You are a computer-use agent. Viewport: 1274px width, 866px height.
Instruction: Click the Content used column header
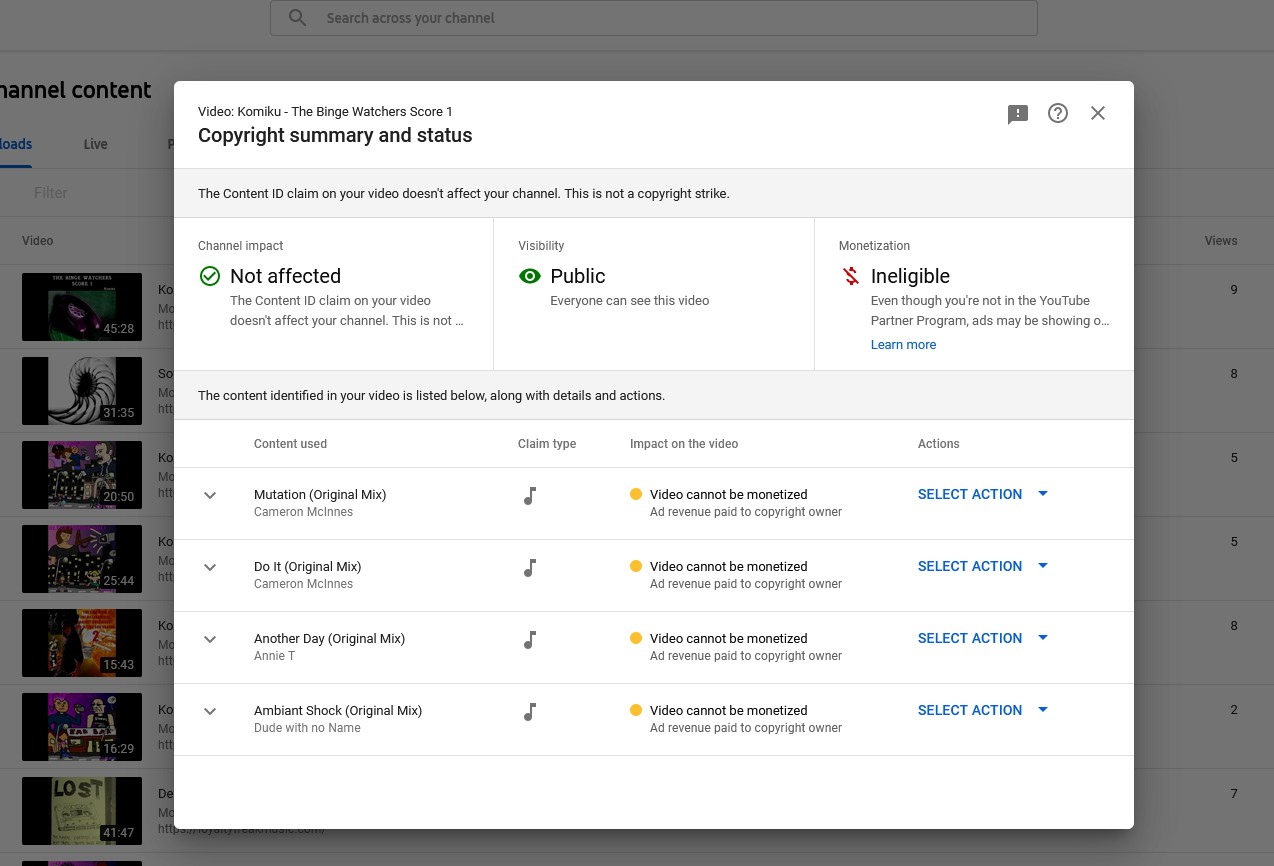coord(290,444)
